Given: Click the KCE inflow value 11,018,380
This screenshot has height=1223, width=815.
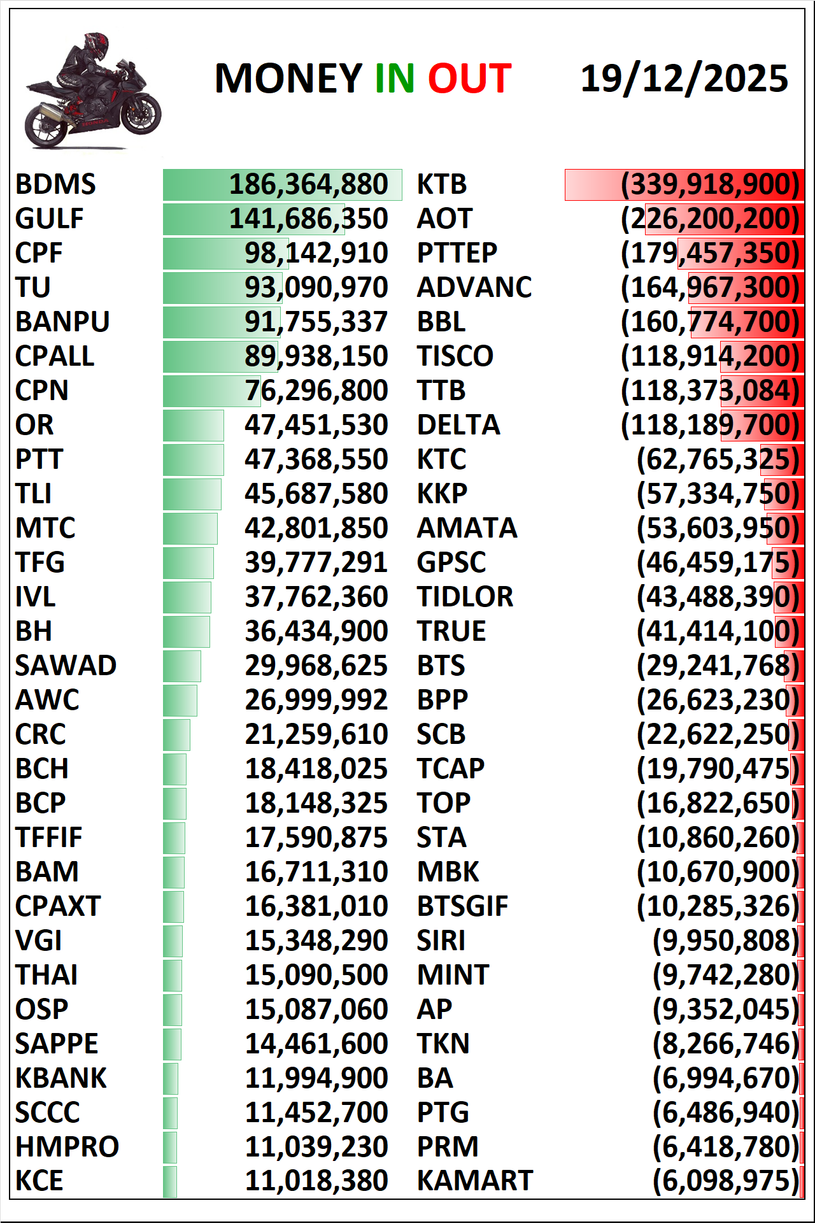Looking at the screenshot, I should (316, 1181).
